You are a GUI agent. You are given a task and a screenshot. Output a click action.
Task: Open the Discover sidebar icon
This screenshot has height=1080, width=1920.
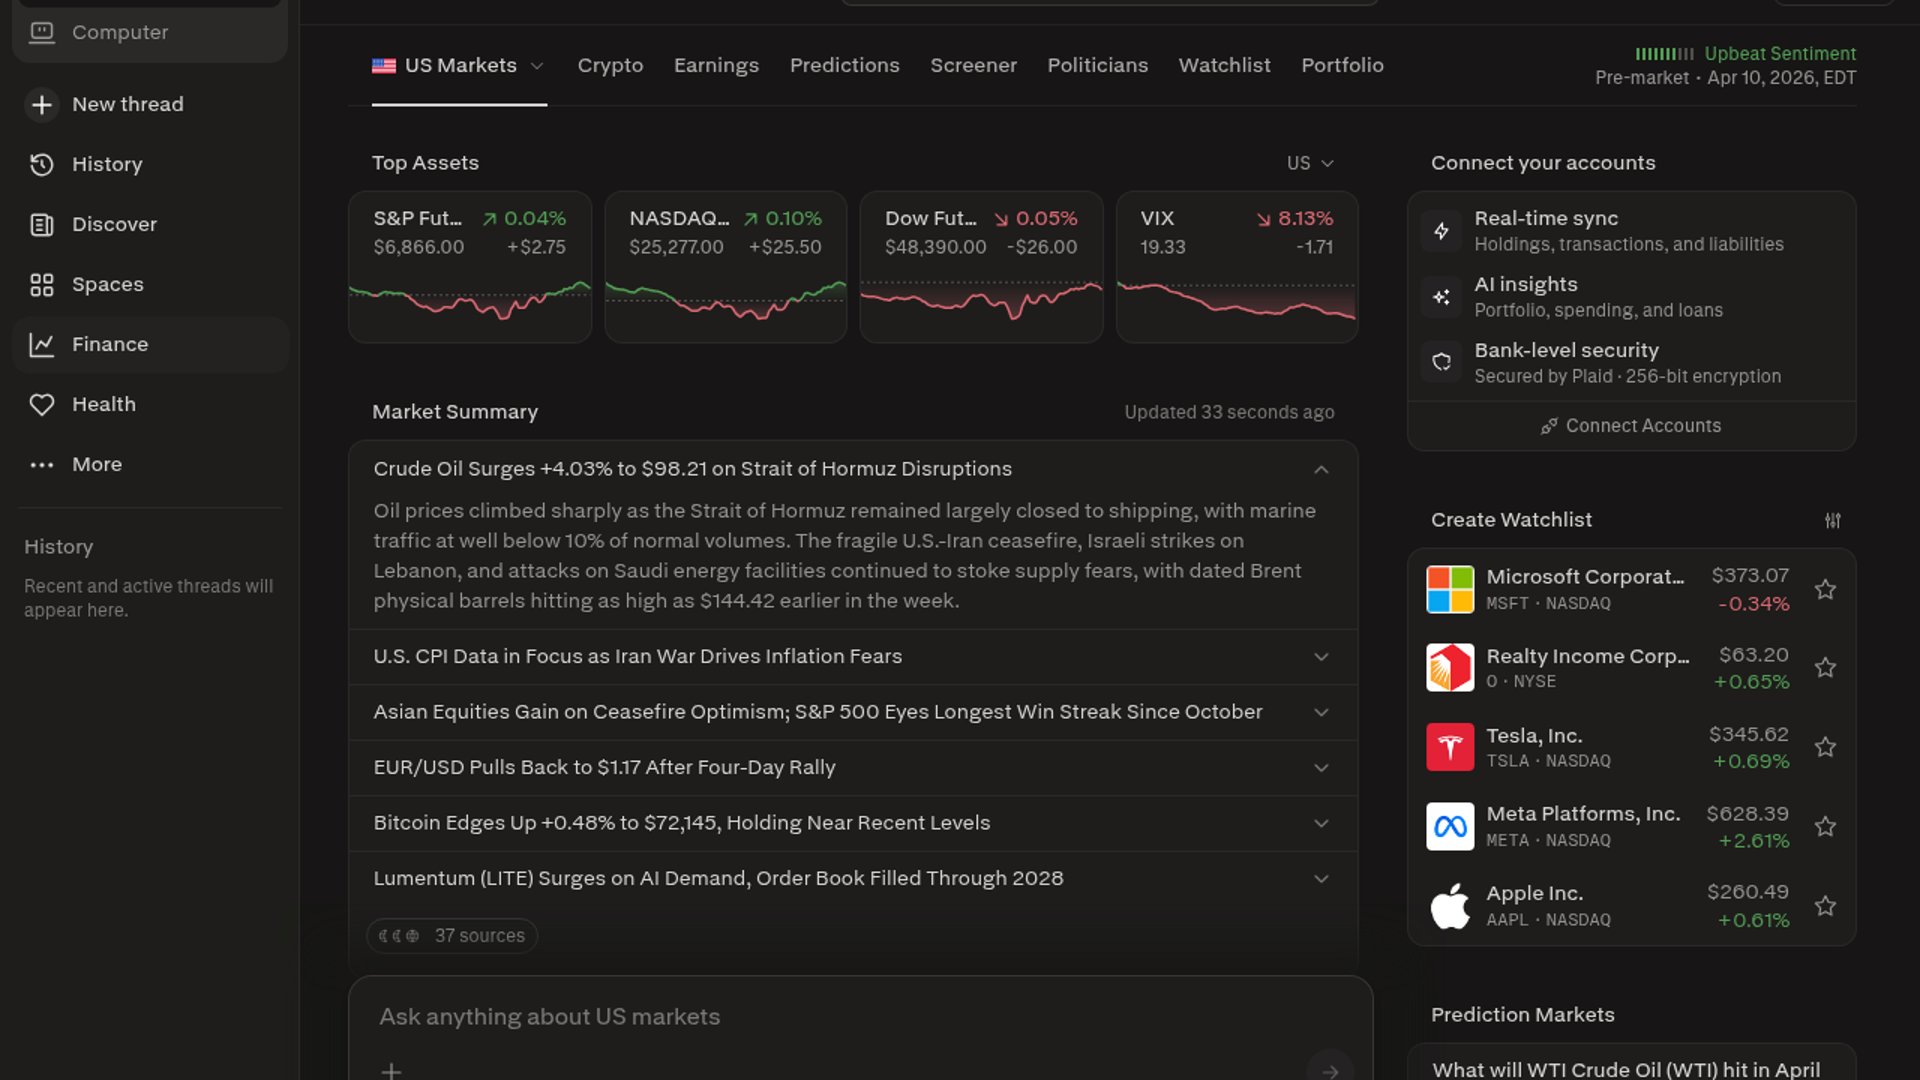click(x=41, y=225)
